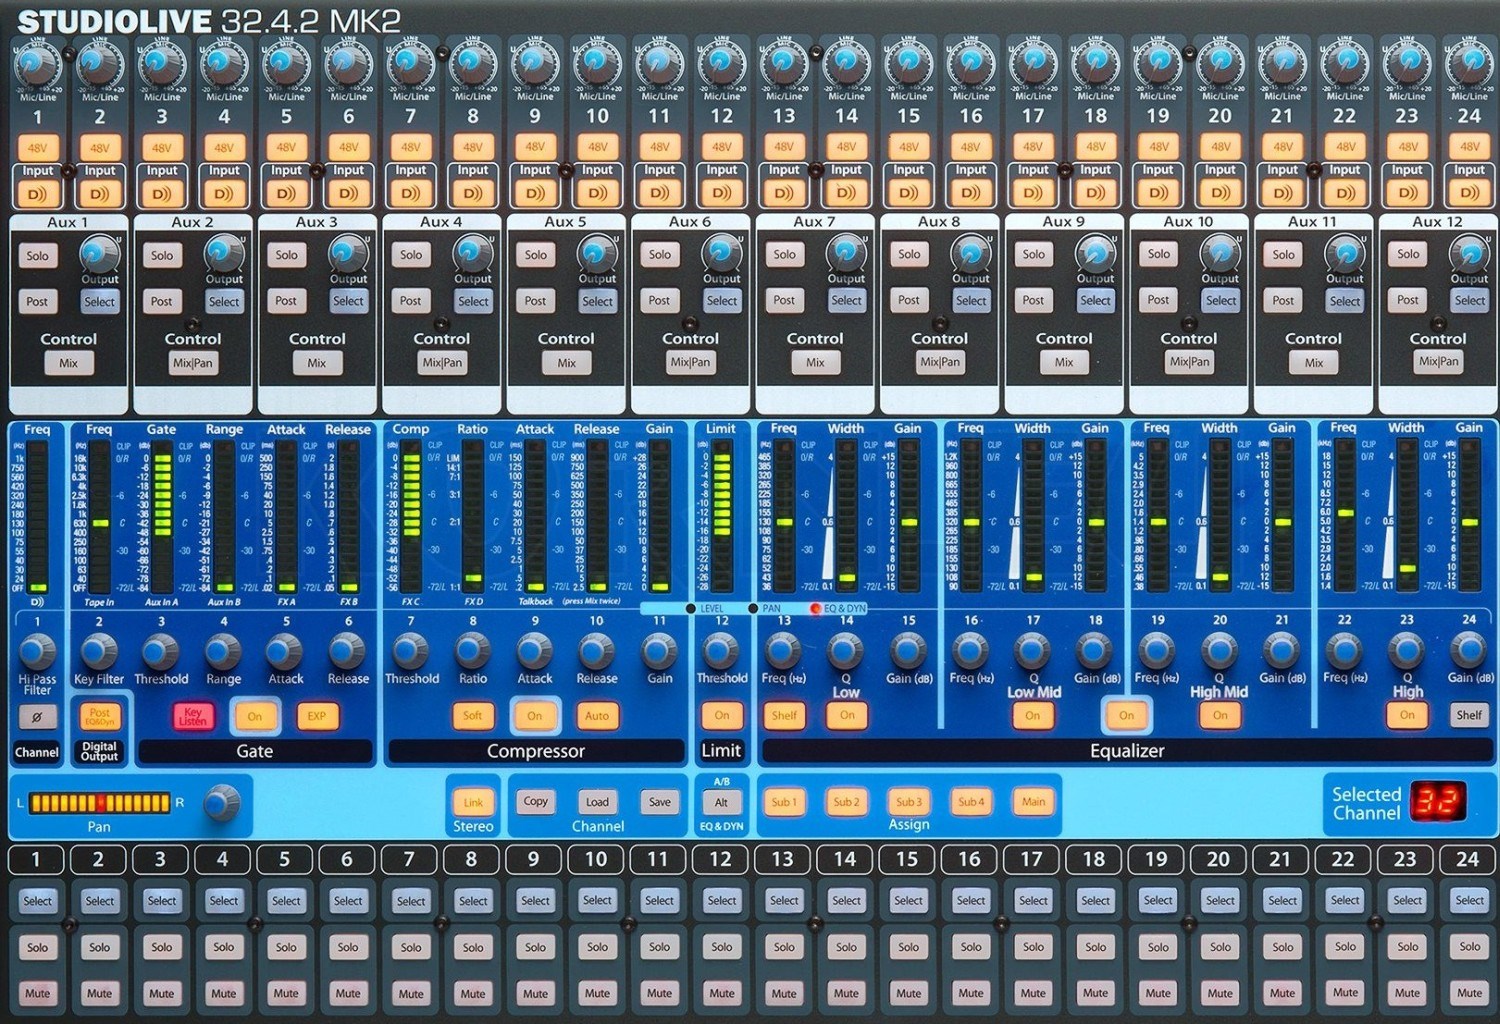Solo channel 19
Viewport: 1500px width, 1024px height.
pyautogui.click(x=1158, y=947)
